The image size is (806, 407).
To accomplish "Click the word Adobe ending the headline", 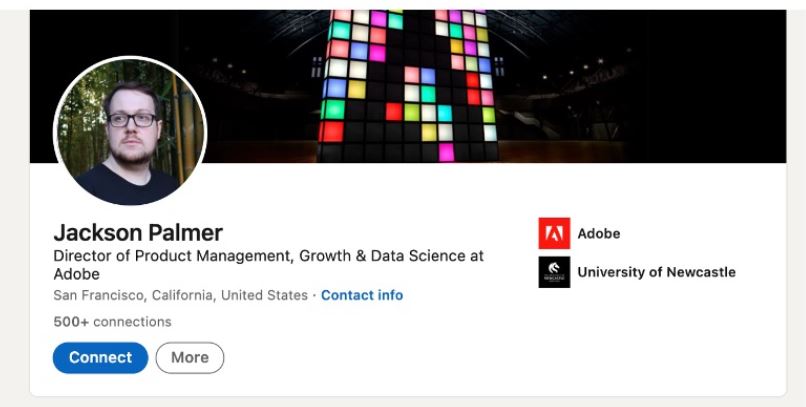I will point(76,274).
